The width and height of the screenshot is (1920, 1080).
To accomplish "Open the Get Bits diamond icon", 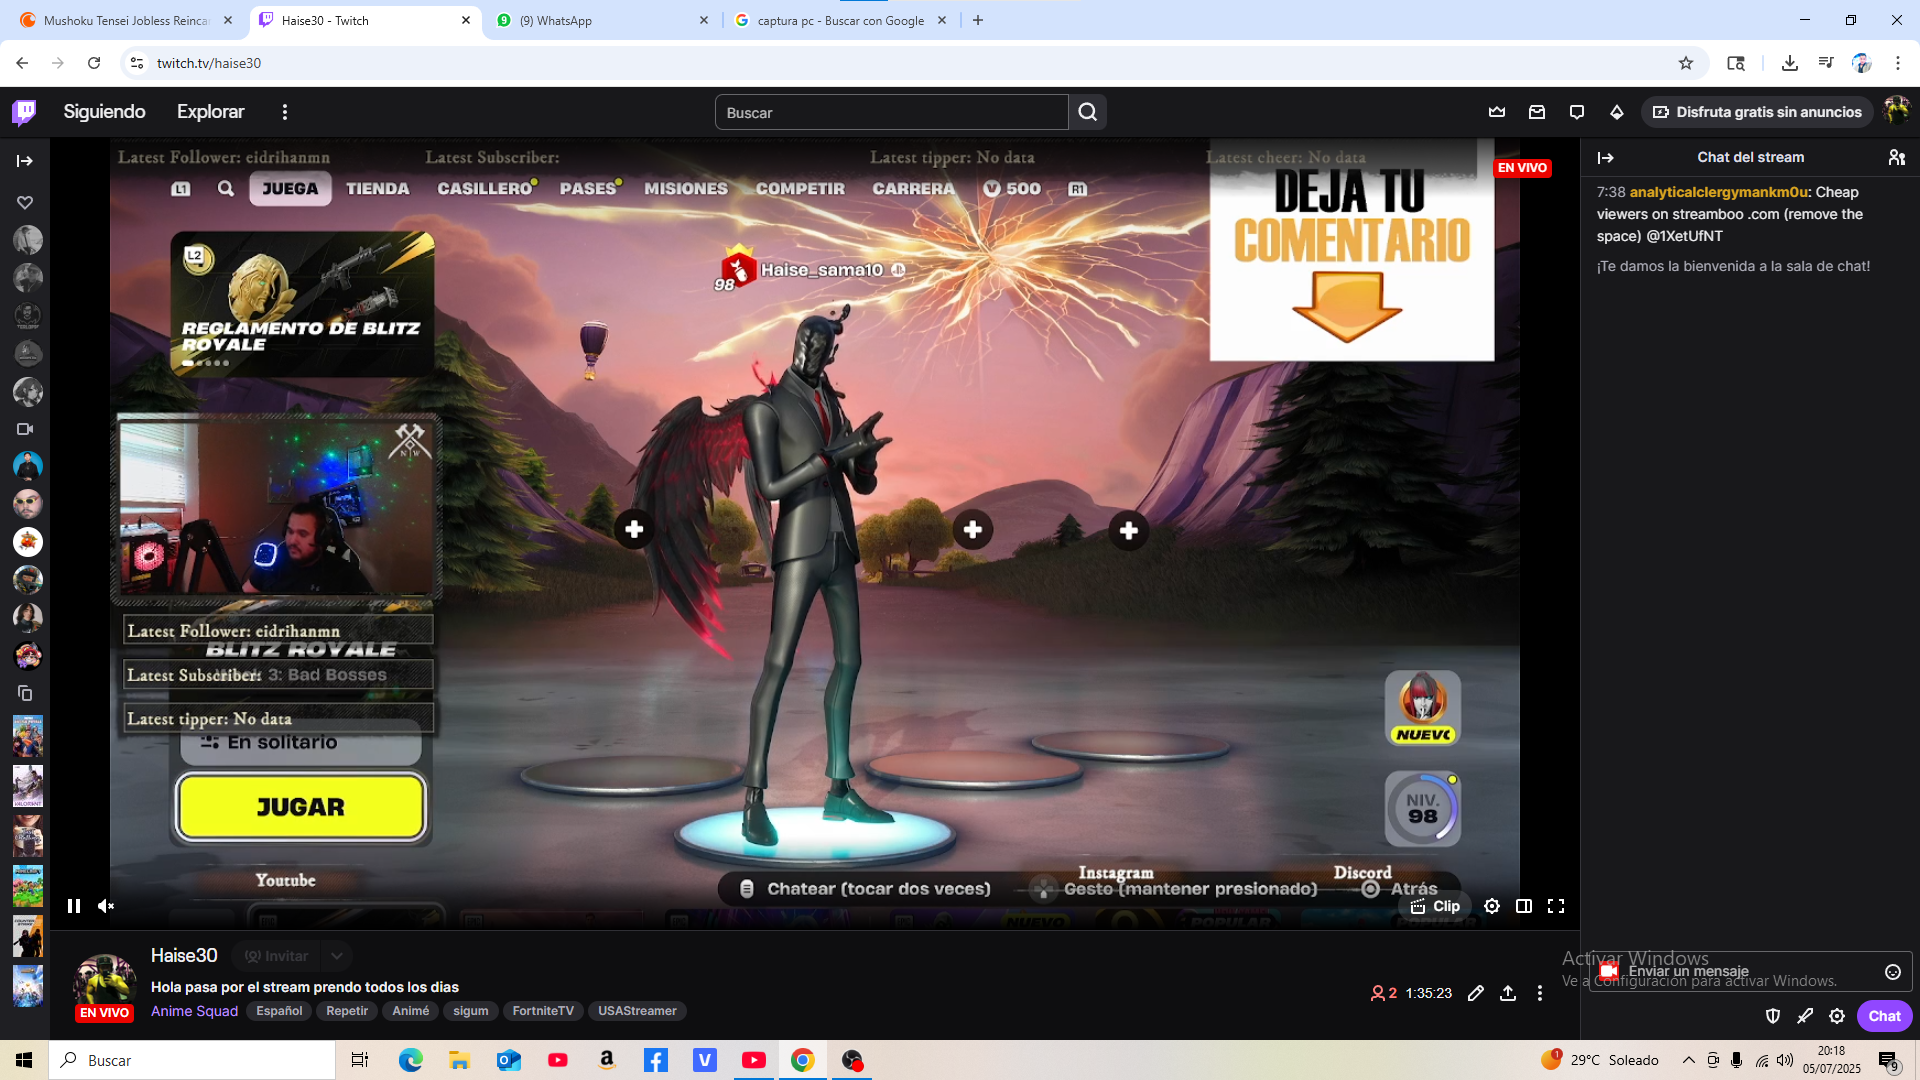I will coord(1617,112).
